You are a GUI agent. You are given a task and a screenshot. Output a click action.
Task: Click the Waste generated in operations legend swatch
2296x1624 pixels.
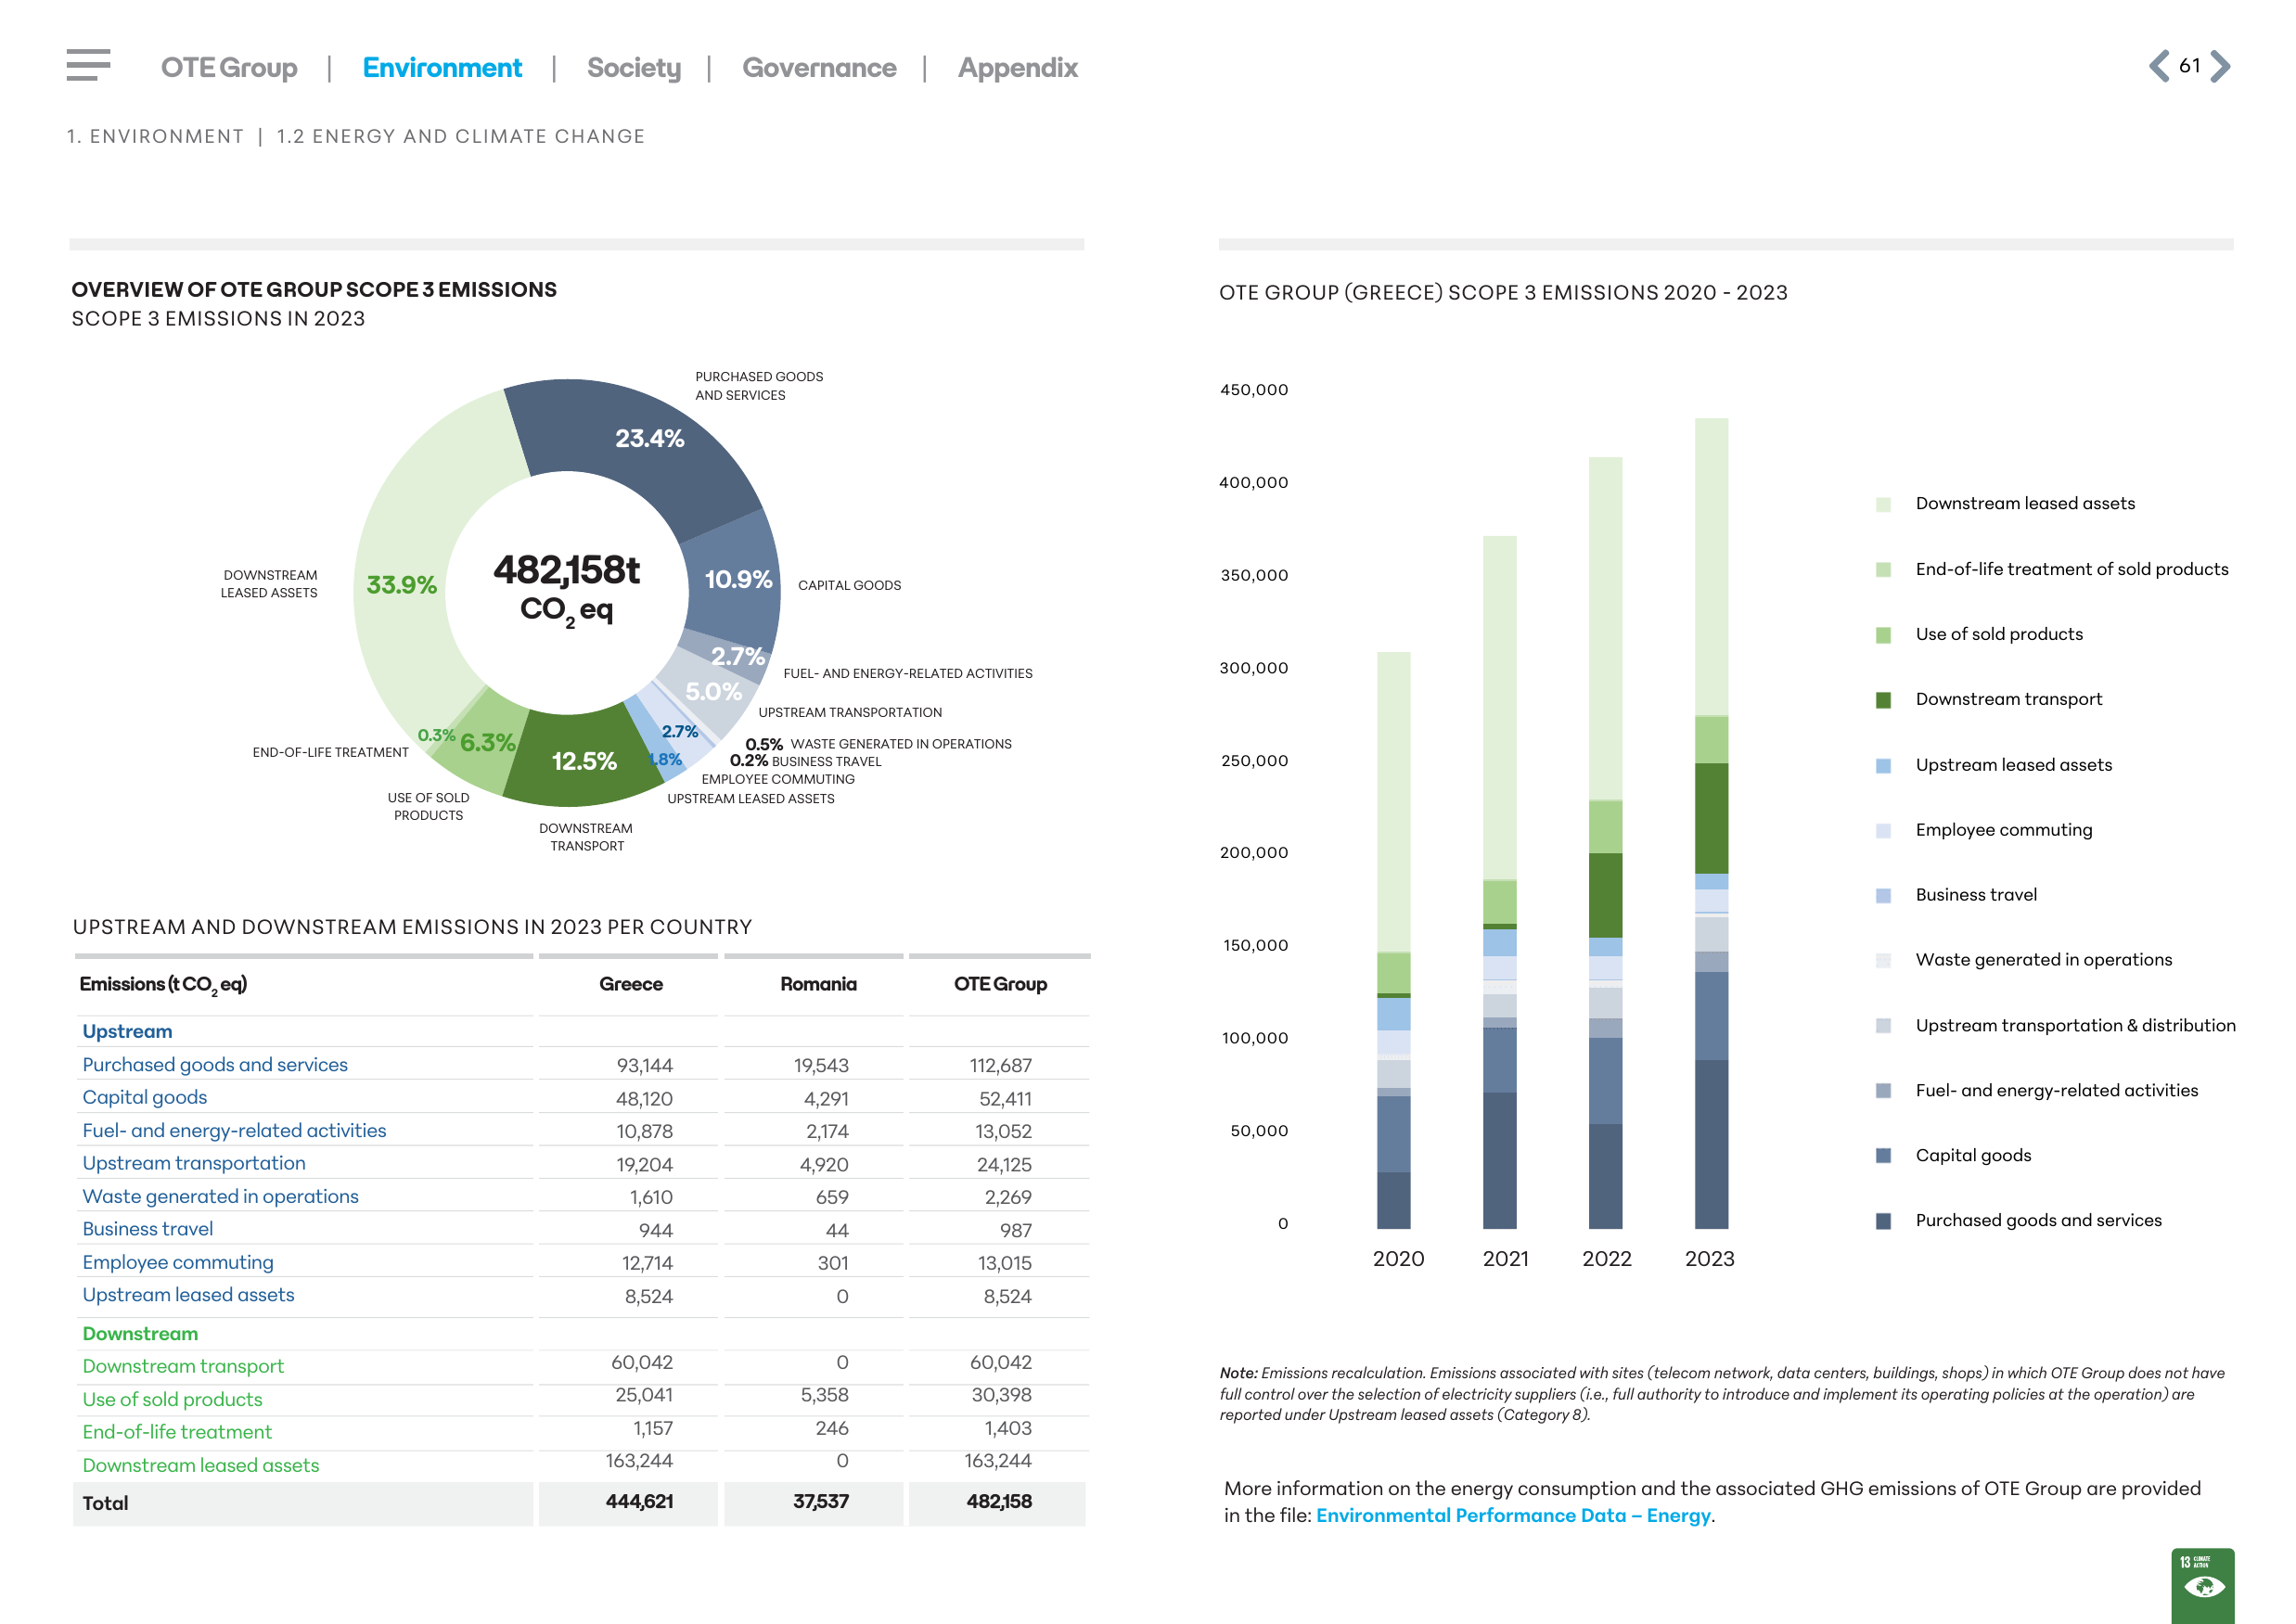click(x=1883, y=961)
